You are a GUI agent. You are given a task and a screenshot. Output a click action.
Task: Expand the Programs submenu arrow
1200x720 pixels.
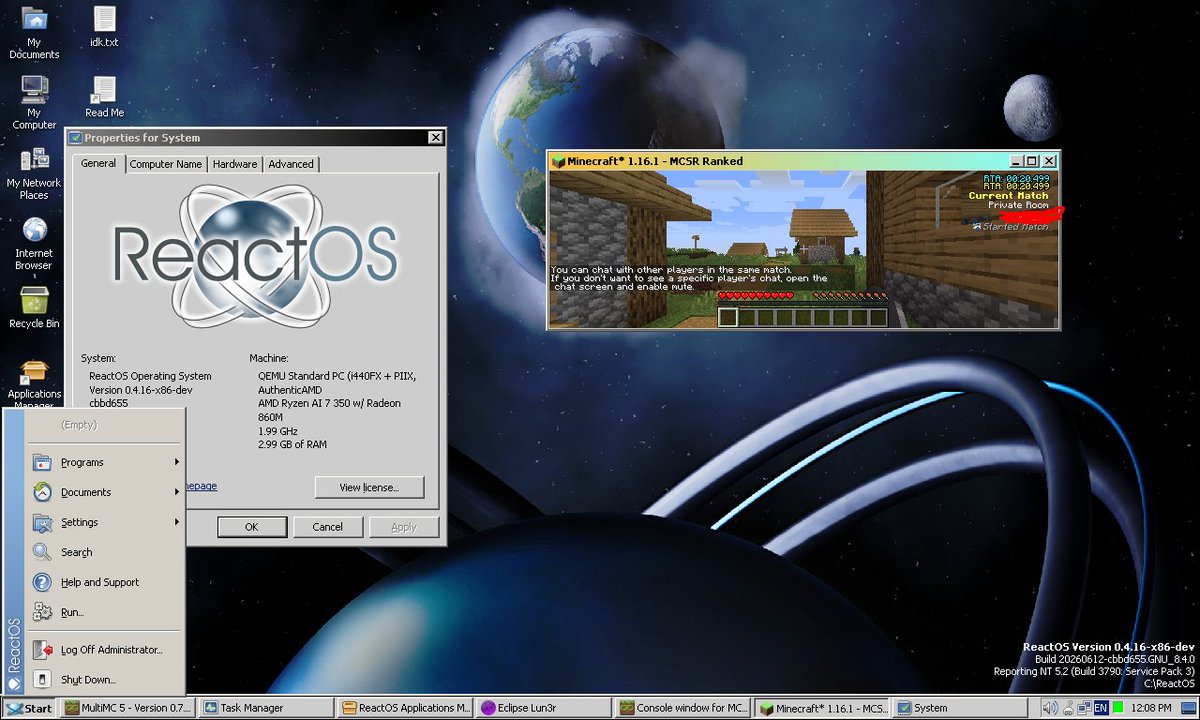[177, 462]
